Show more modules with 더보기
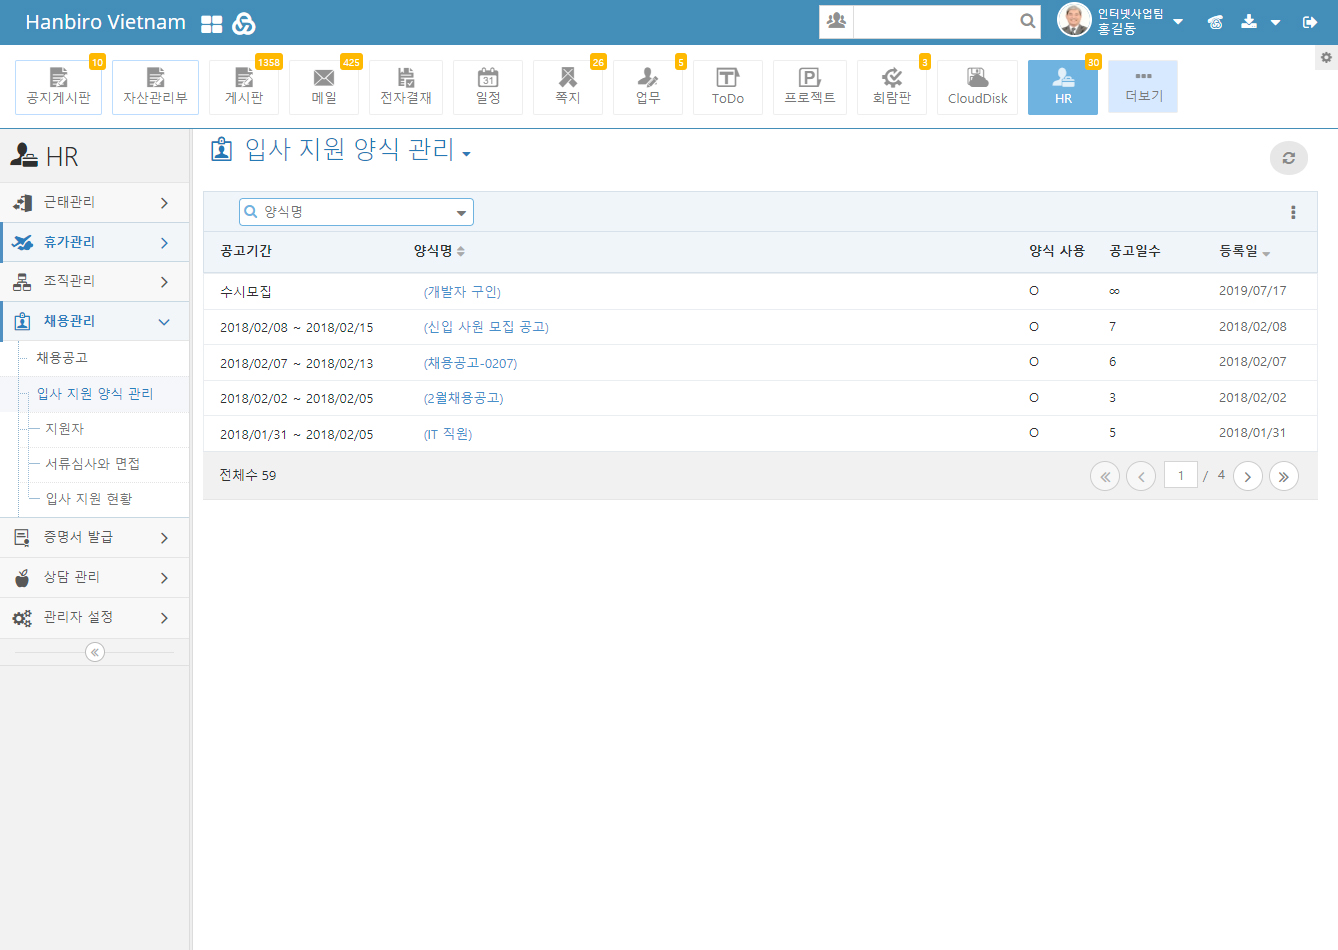The width and height of the screenshot is (1338, 950). click(x=1143, y=86)
